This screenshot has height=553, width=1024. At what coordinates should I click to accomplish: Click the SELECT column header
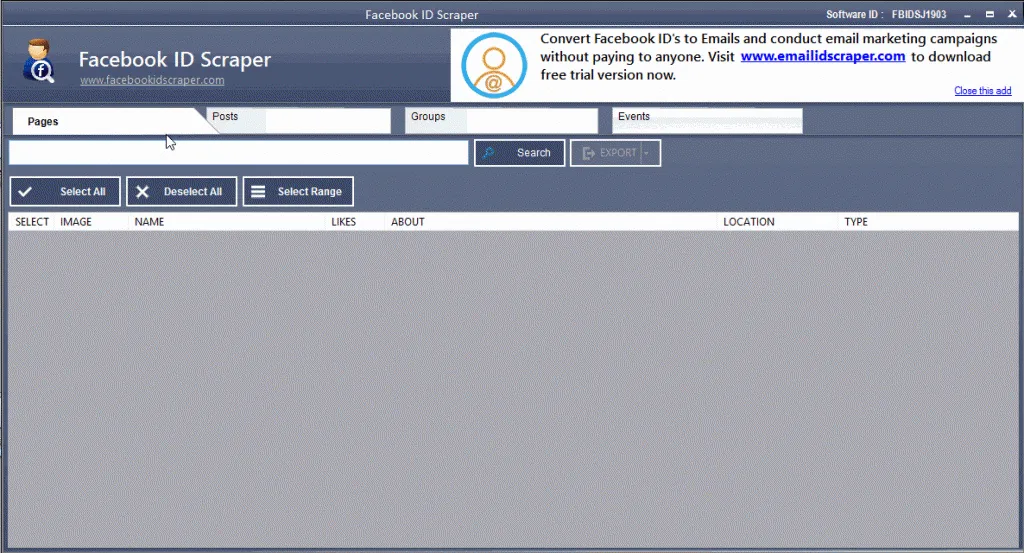pyautogui.click(x=32, y=222)
